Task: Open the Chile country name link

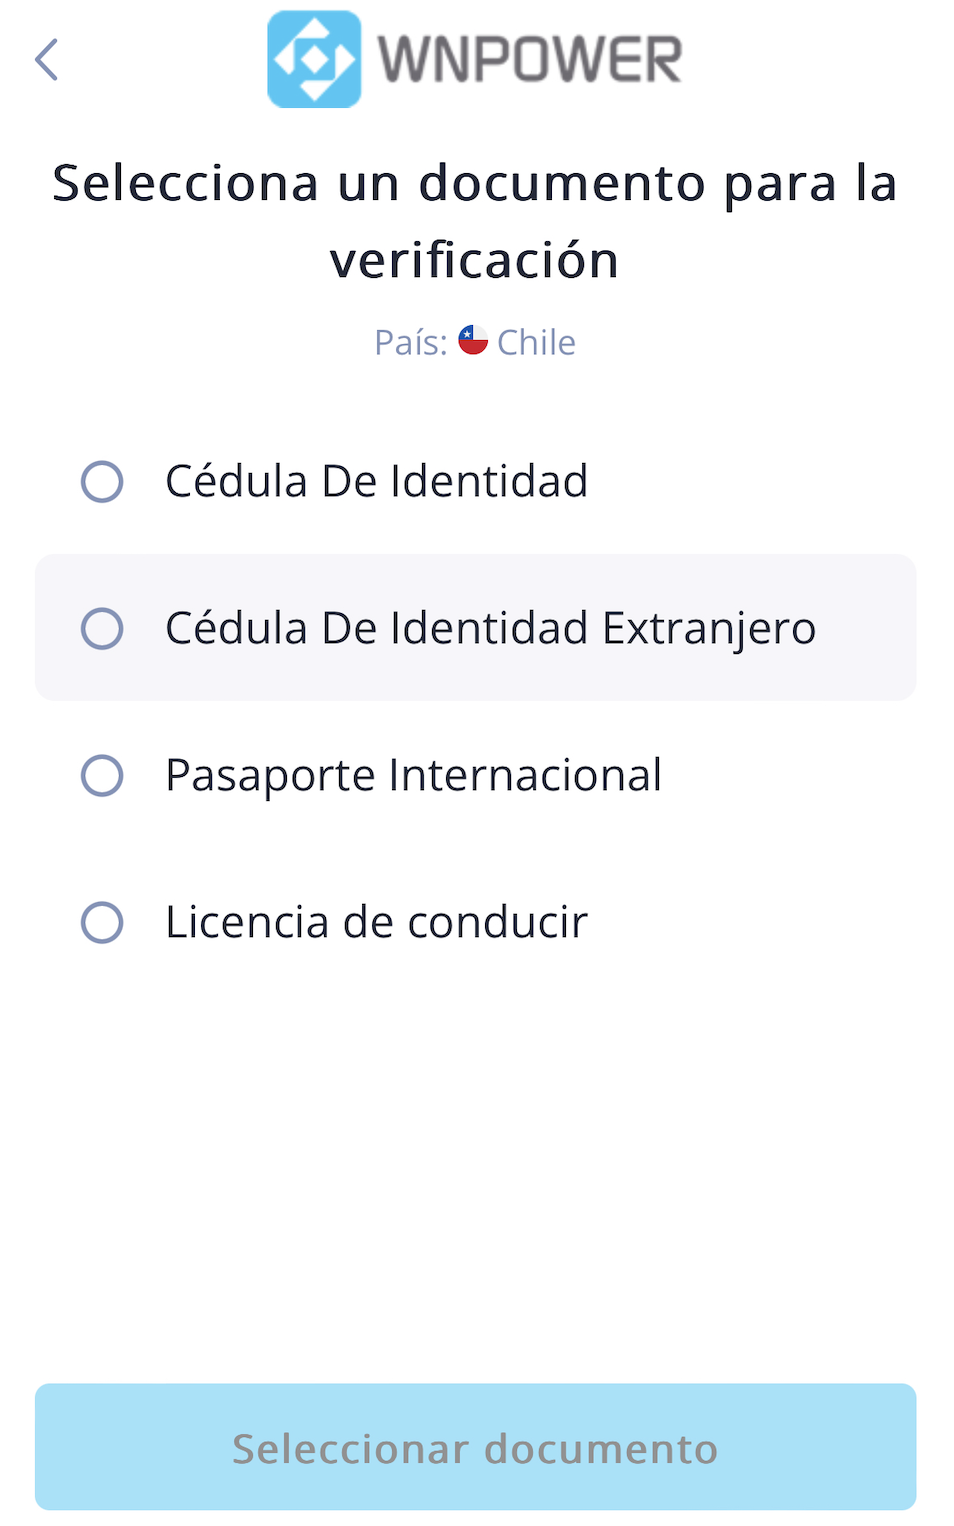Action: [536, 342]
